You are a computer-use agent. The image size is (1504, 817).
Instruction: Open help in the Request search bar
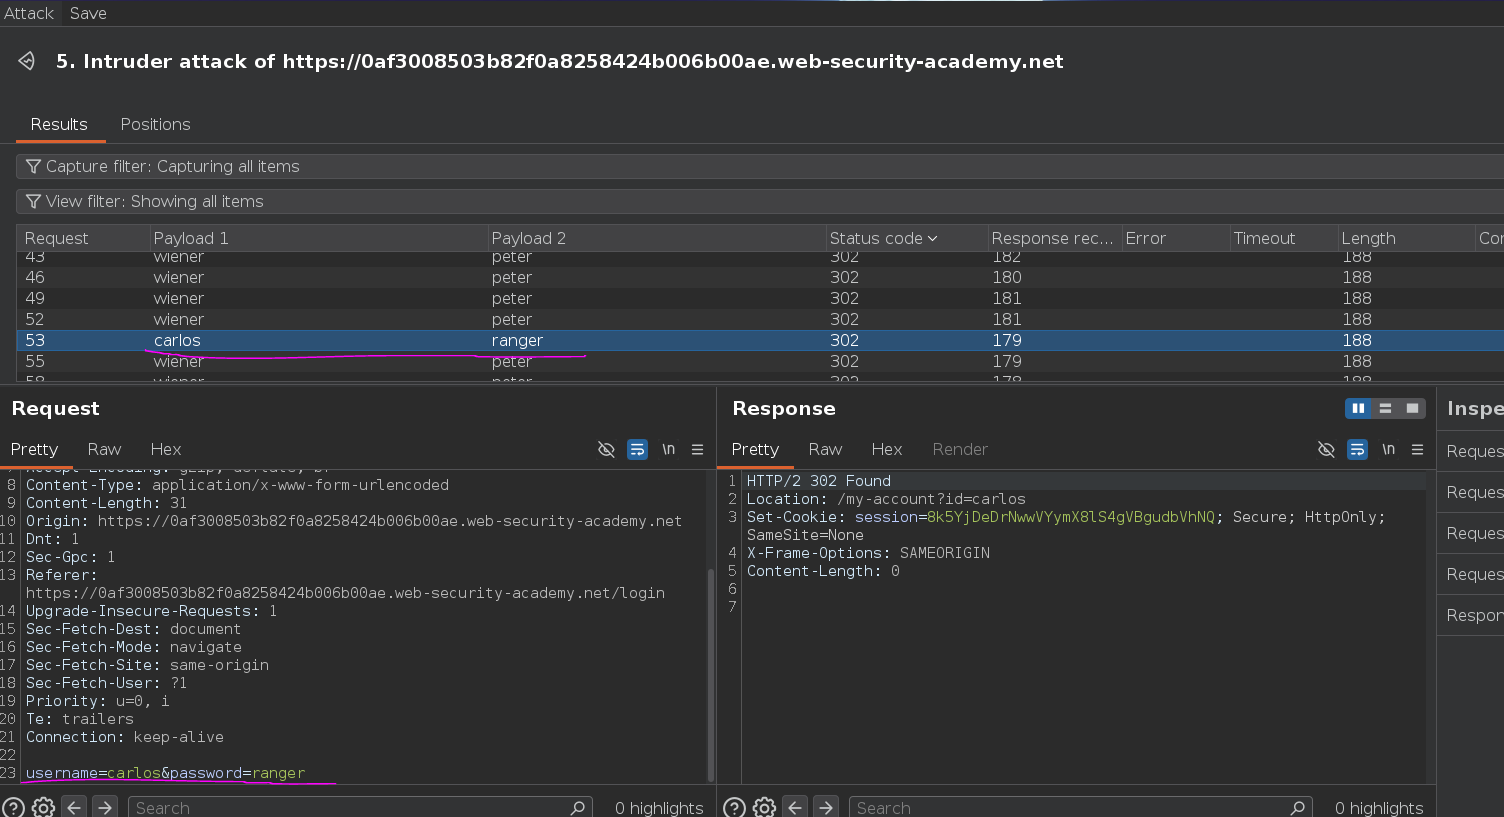point(14,807)
